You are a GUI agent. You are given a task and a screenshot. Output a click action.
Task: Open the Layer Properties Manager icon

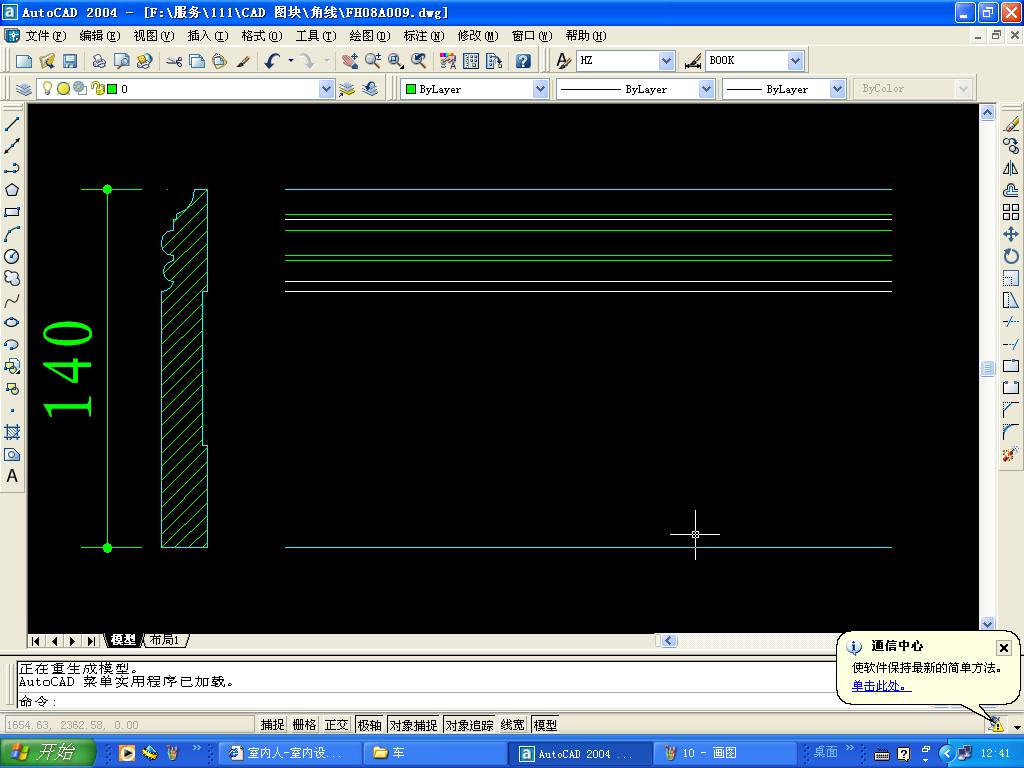click(24, 89)
